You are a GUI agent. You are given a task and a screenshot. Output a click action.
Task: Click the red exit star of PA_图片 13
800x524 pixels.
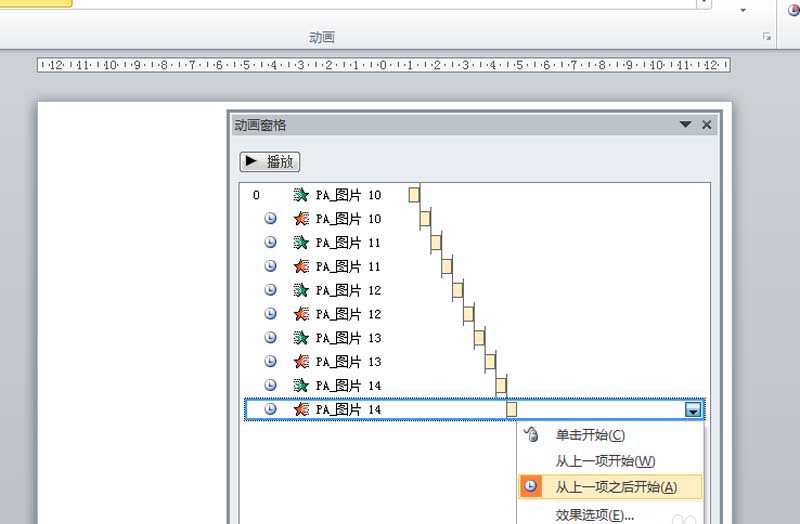click(301, 362)
